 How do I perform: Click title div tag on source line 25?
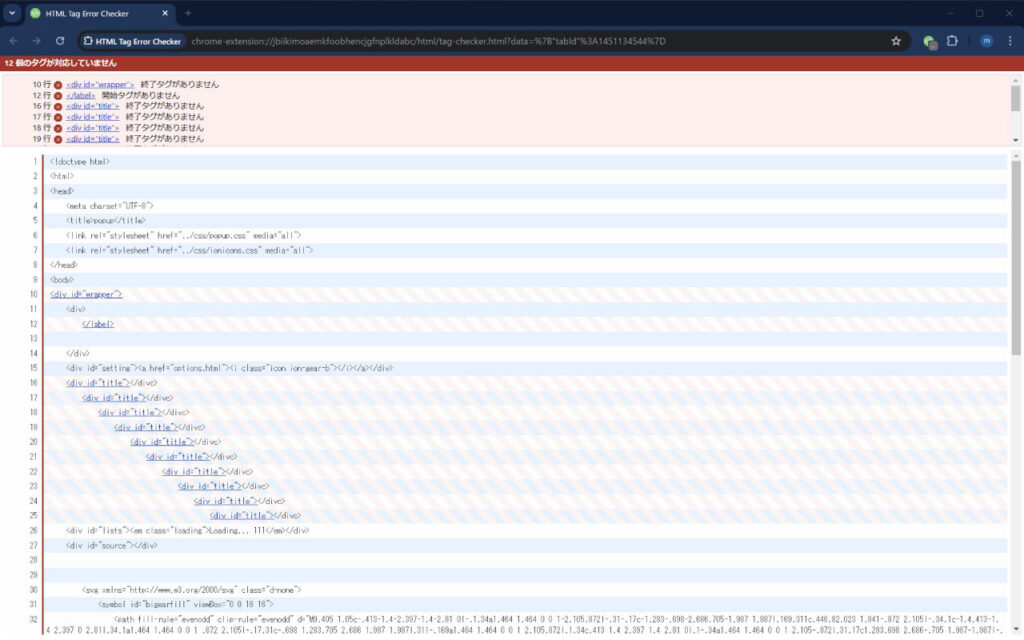242,516
